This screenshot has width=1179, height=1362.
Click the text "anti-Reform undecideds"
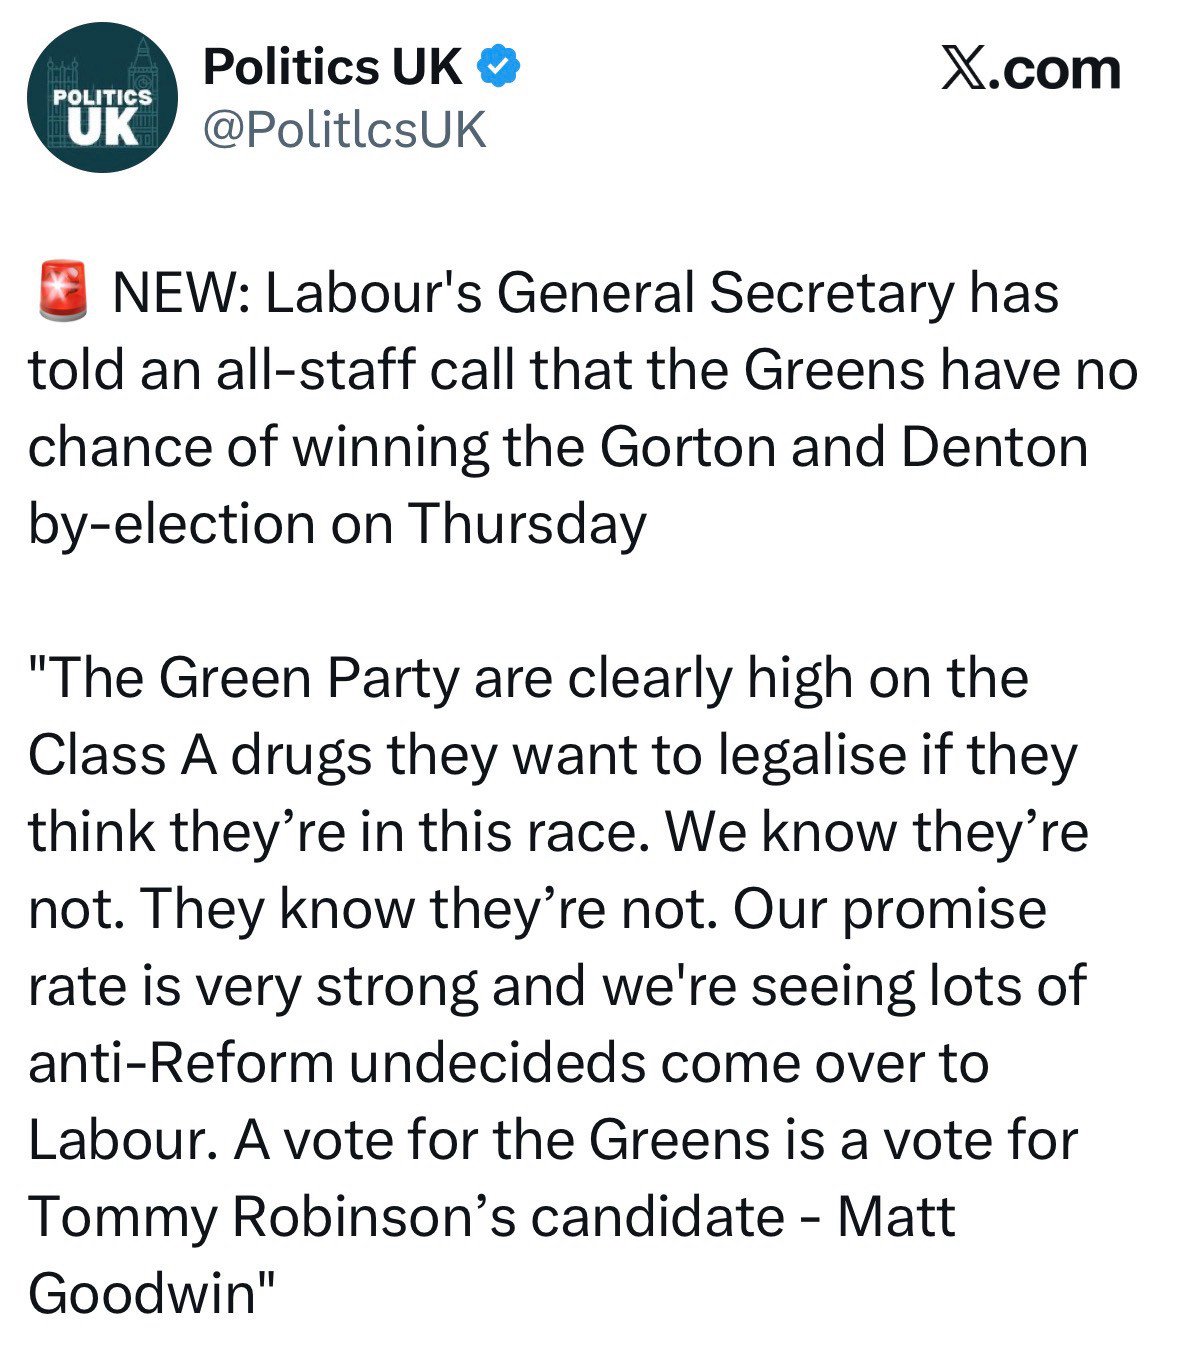coord(335,1063)
